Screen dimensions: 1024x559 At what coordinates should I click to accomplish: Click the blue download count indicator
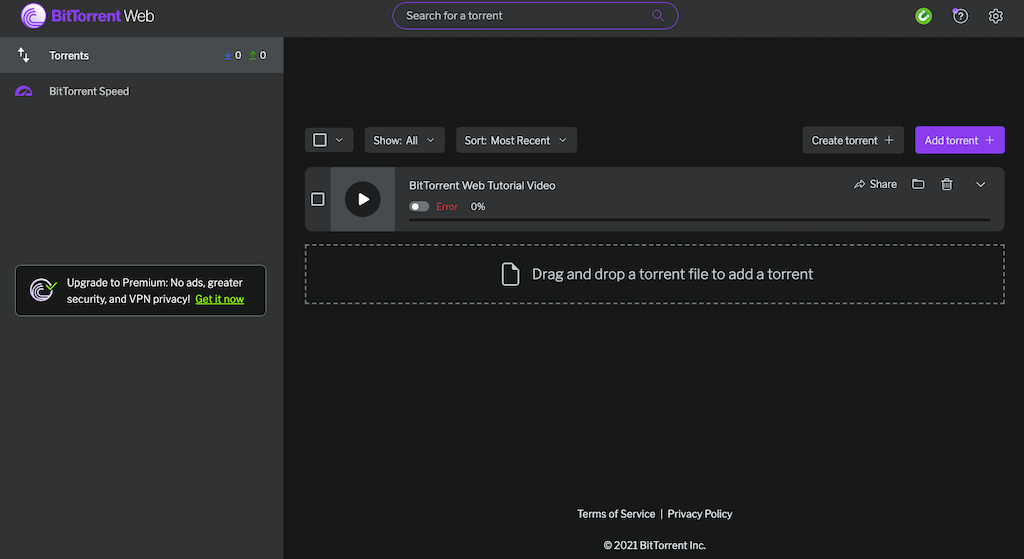232,56
